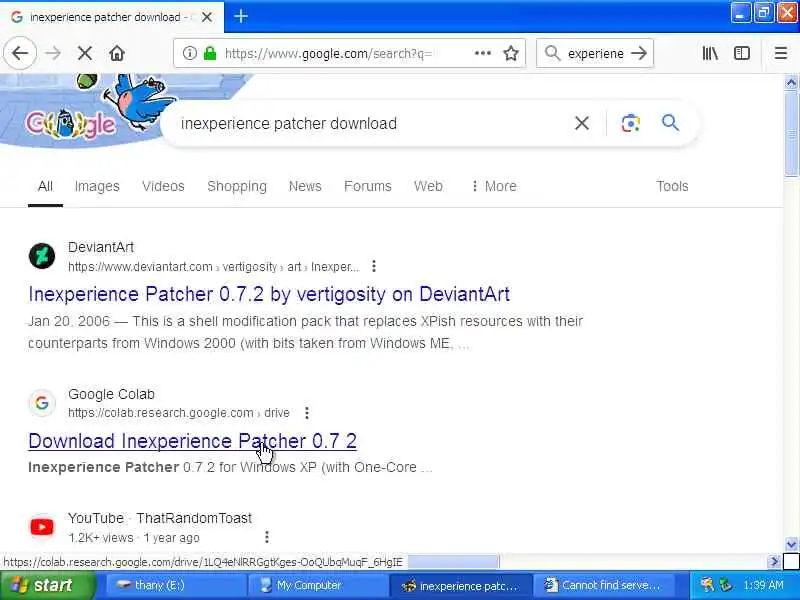This screenshot has height=600, width=800.
Task: Bookmark this page with the star icon
Action: point(511,53)
